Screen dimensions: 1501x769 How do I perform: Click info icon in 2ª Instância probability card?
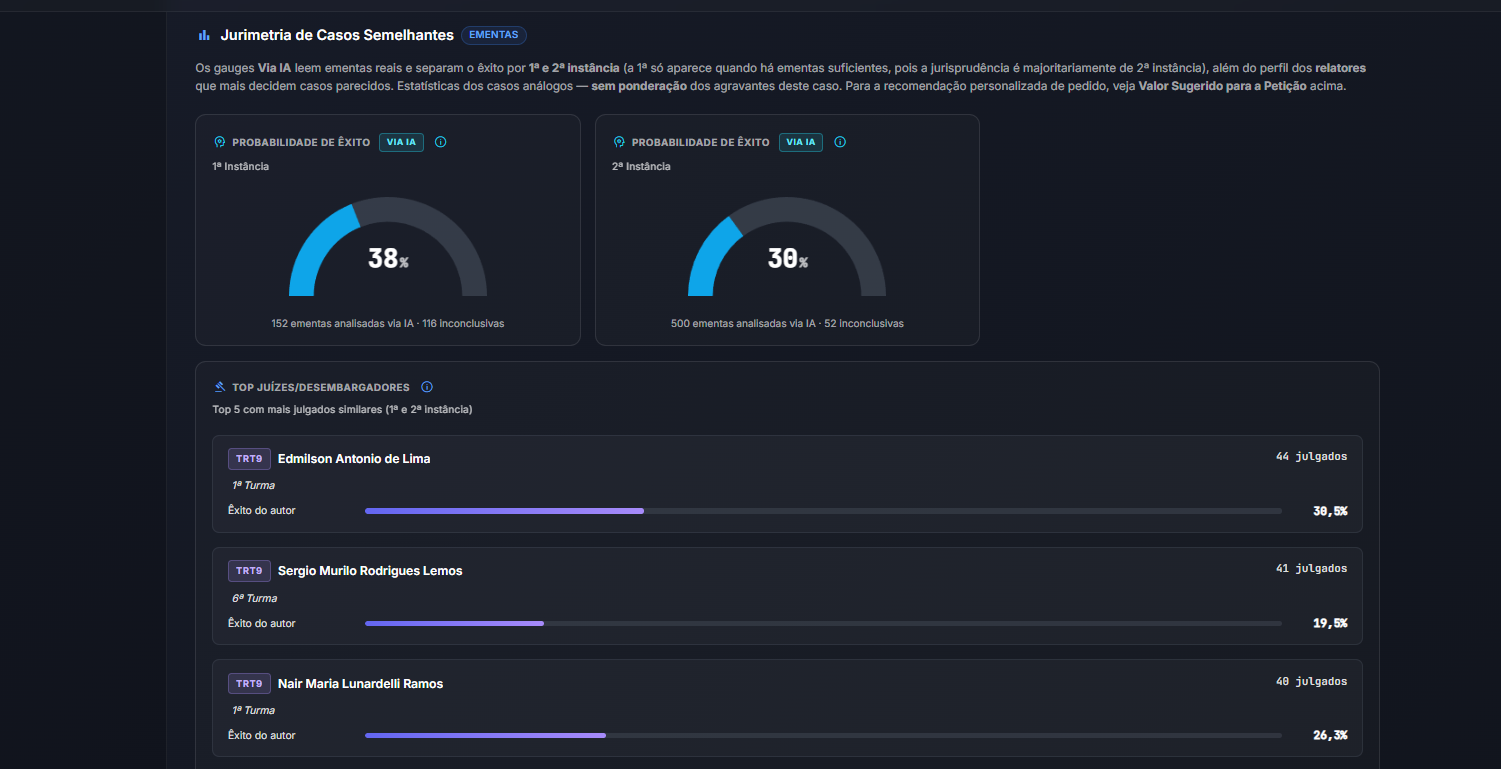point(840,142)
